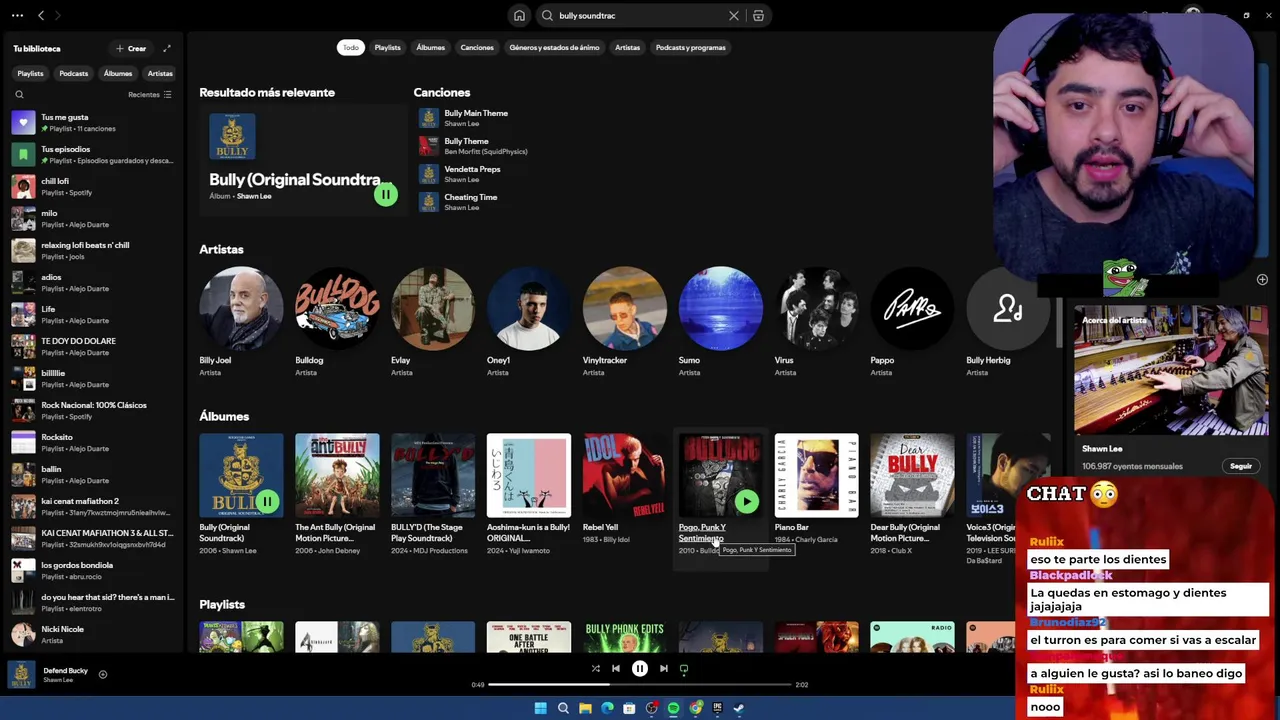The width and height of the screenshot is (1280, 720).
Task: Open the Rocksito playlist
Action: (95, 442)
